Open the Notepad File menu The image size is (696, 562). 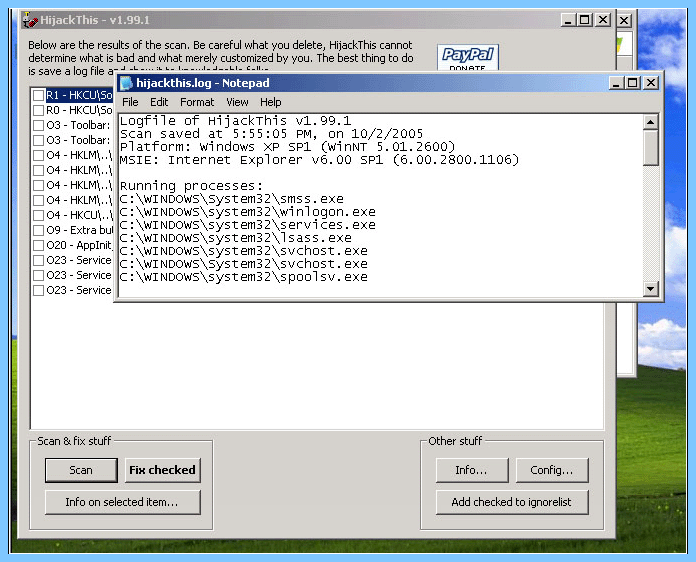pyautogui.click(x=130, y=102)
